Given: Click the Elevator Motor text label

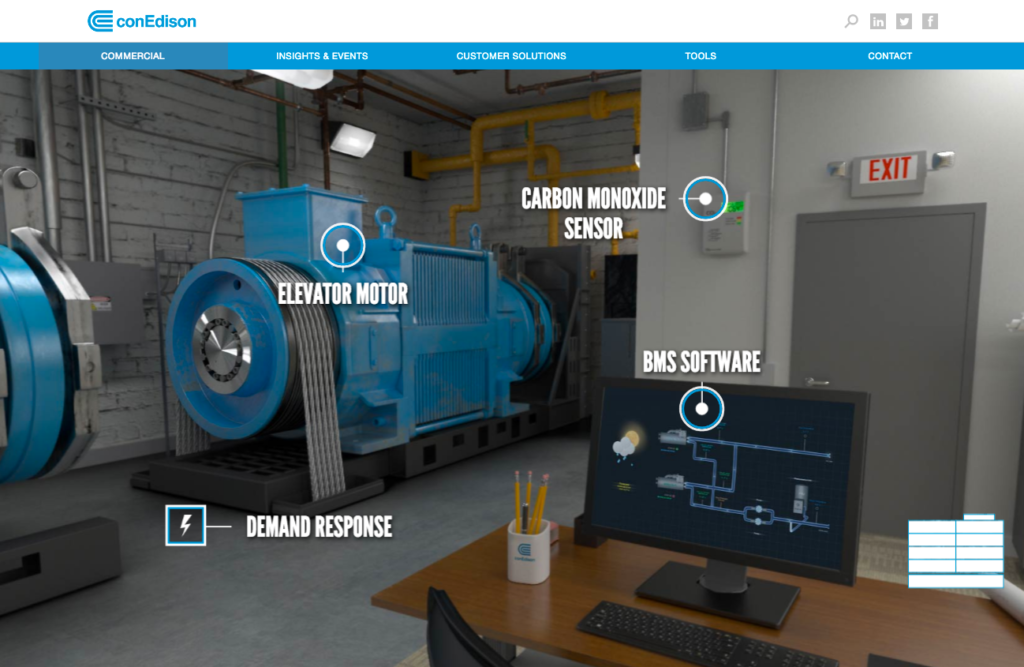Looking at the screenshot, I should click(x=343, y=293).
